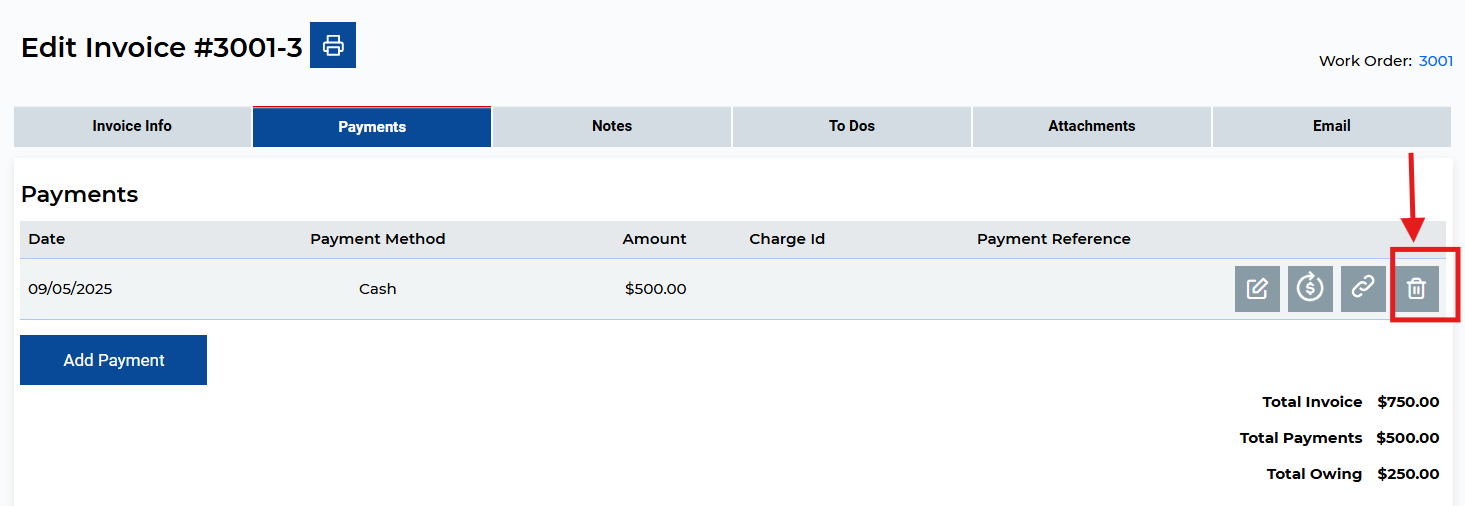Select the 09/05/2025 payment date cell

(70, 289)
